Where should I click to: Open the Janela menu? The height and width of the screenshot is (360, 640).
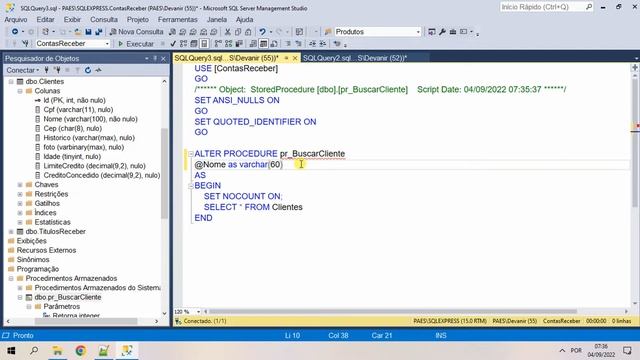click(217, 19)
